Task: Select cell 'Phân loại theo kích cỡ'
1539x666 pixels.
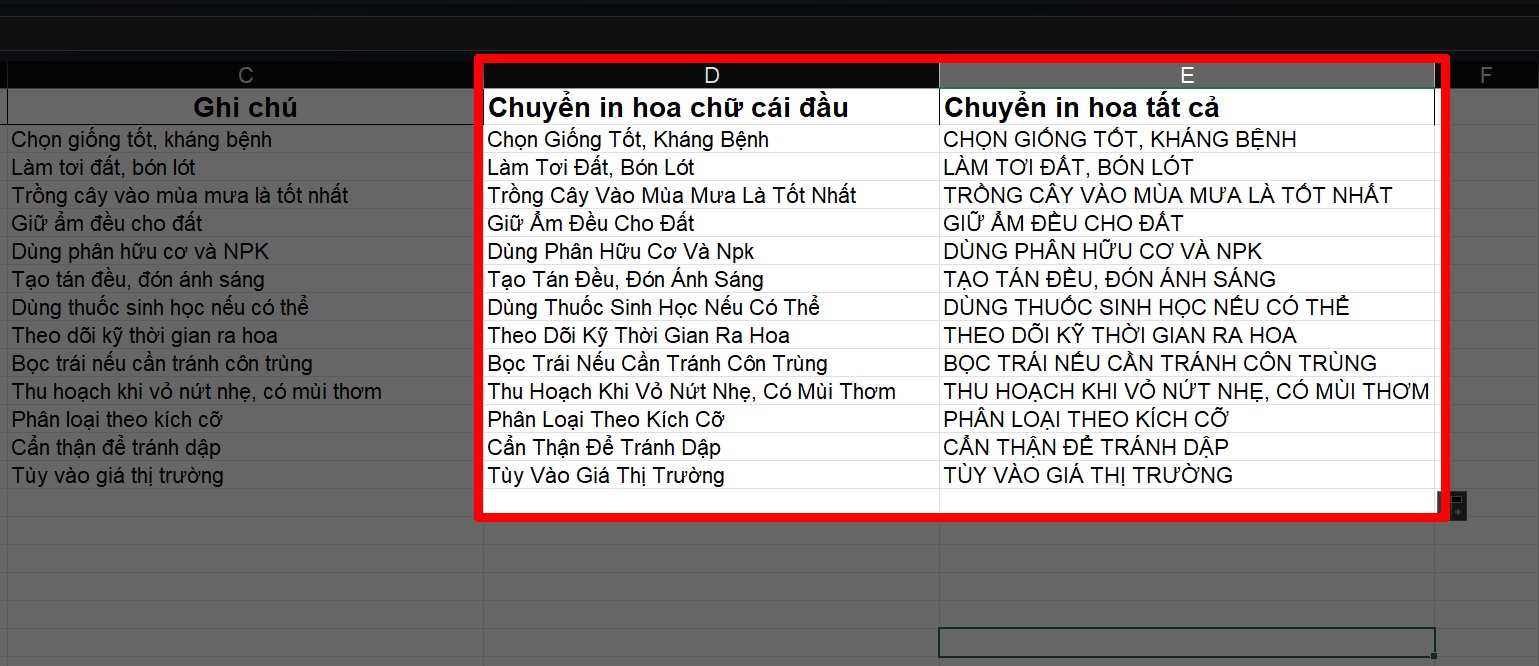Action: coord(245,419)
